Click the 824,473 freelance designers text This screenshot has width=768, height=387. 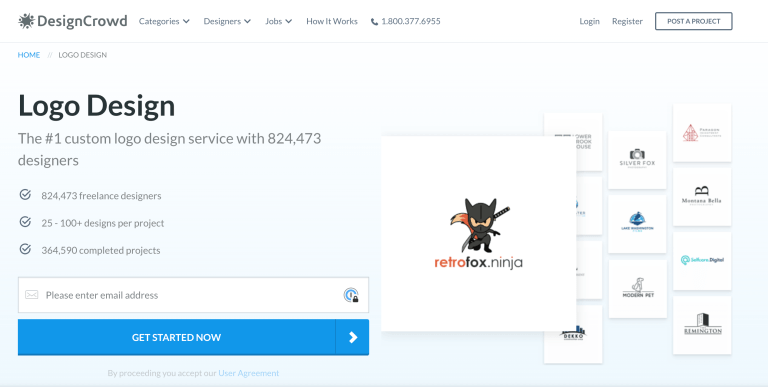pos(101,195)
